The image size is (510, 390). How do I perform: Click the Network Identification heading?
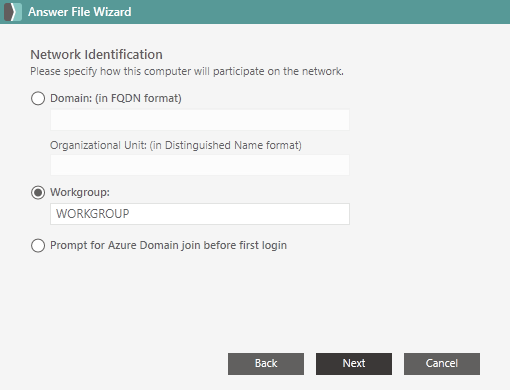click(96, 55)
